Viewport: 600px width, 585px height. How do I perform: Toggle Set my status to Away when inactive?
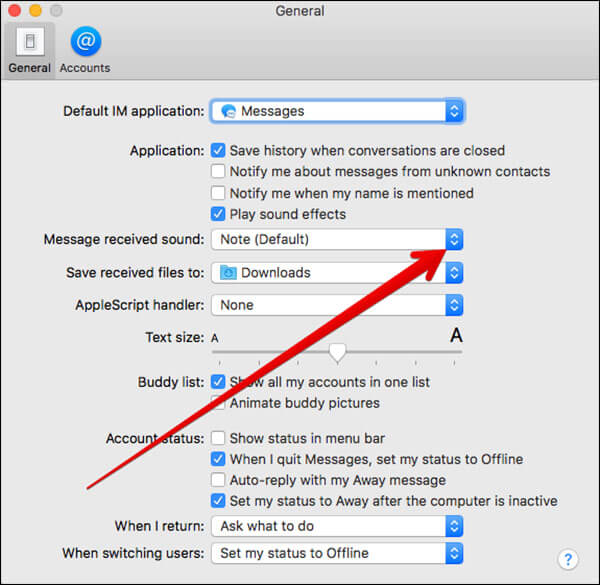[218, 501]
